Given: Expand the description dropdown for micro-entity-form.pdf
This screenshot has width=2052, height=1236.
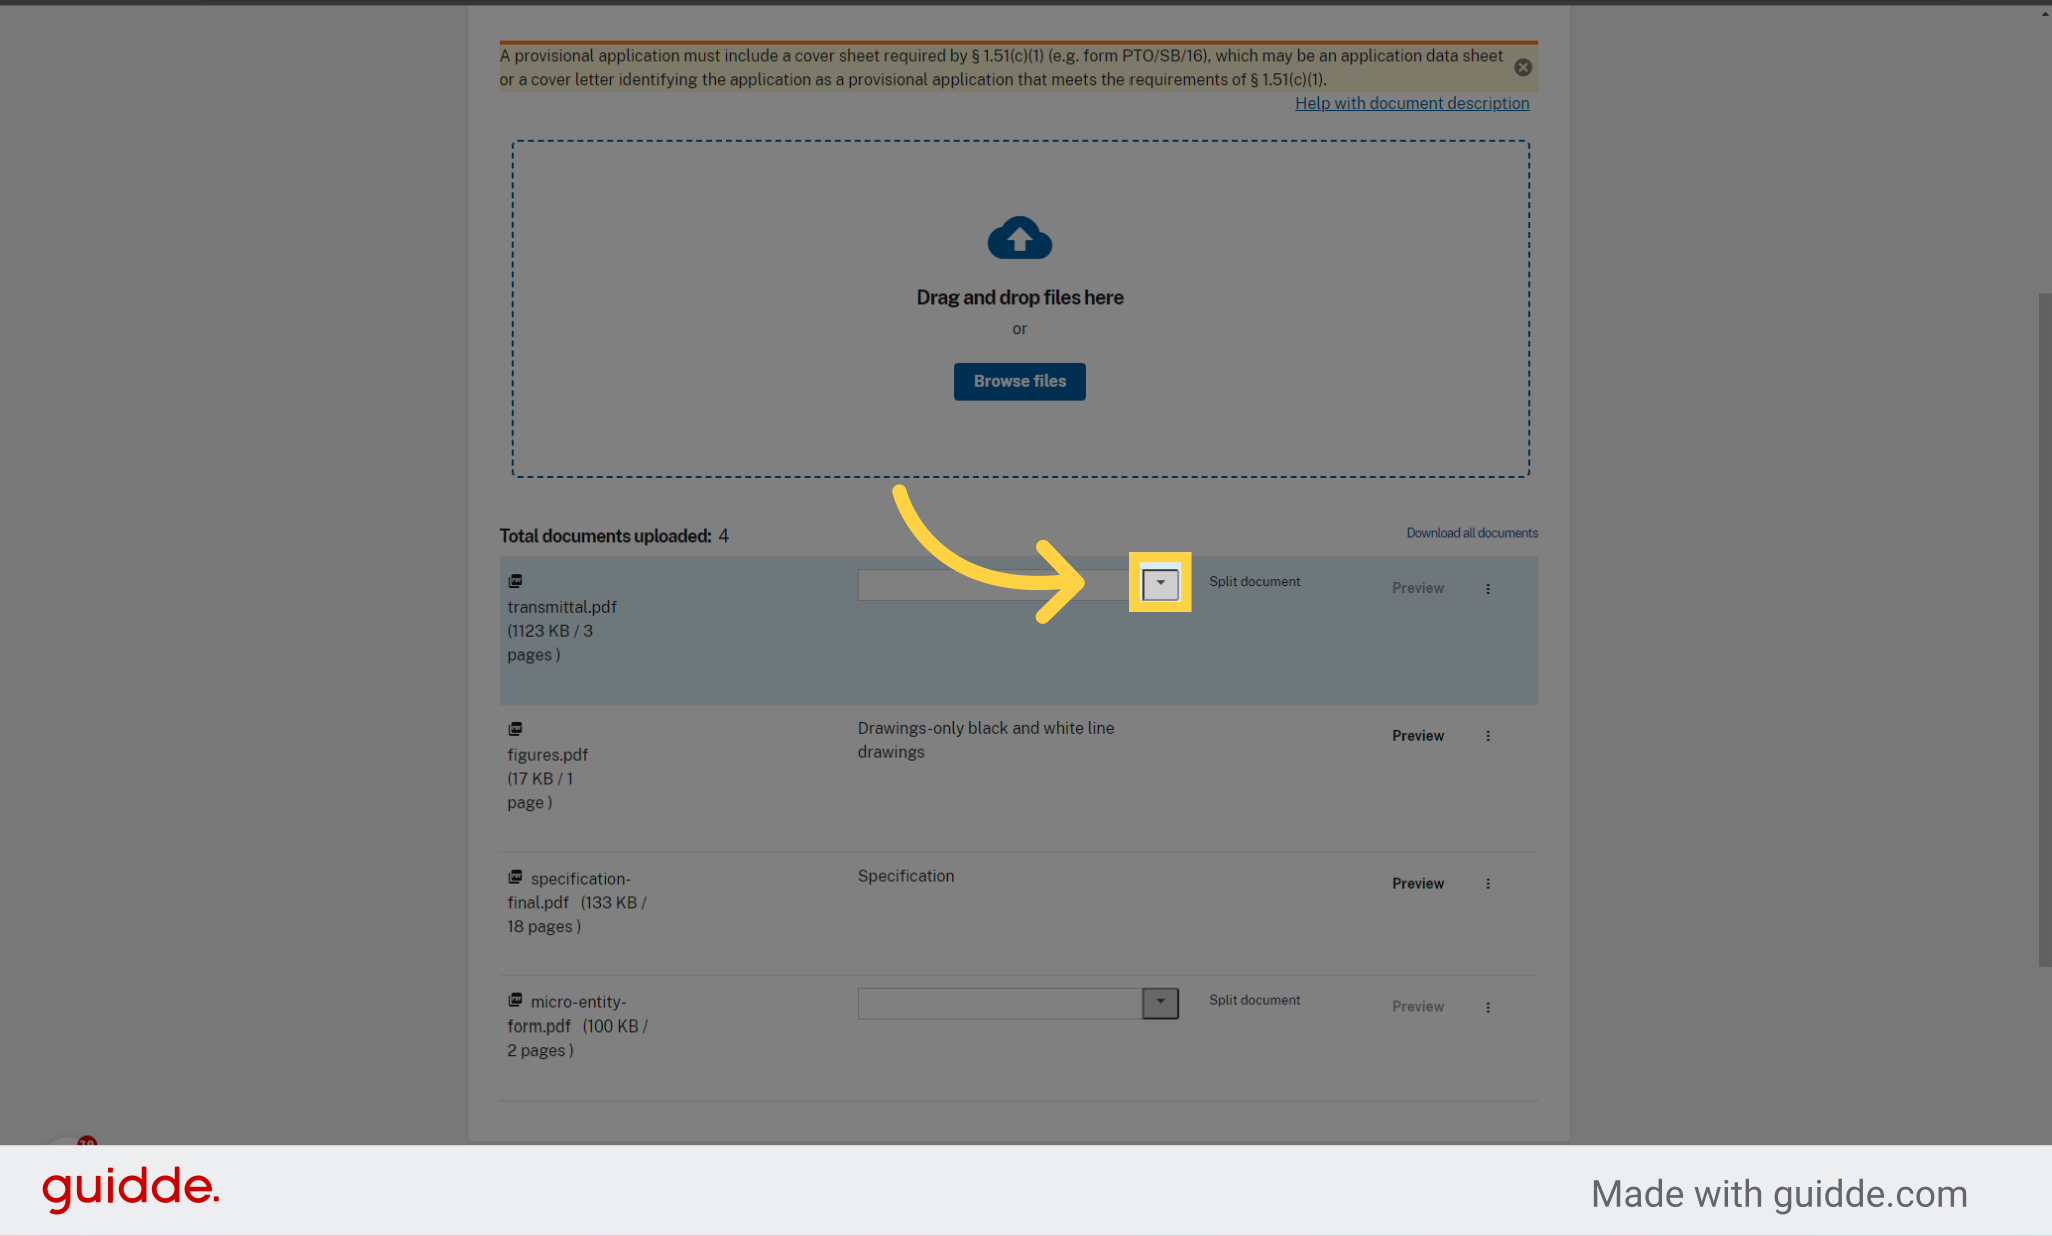Looking at the screenshot, I should click(x=1160, y=1003).
